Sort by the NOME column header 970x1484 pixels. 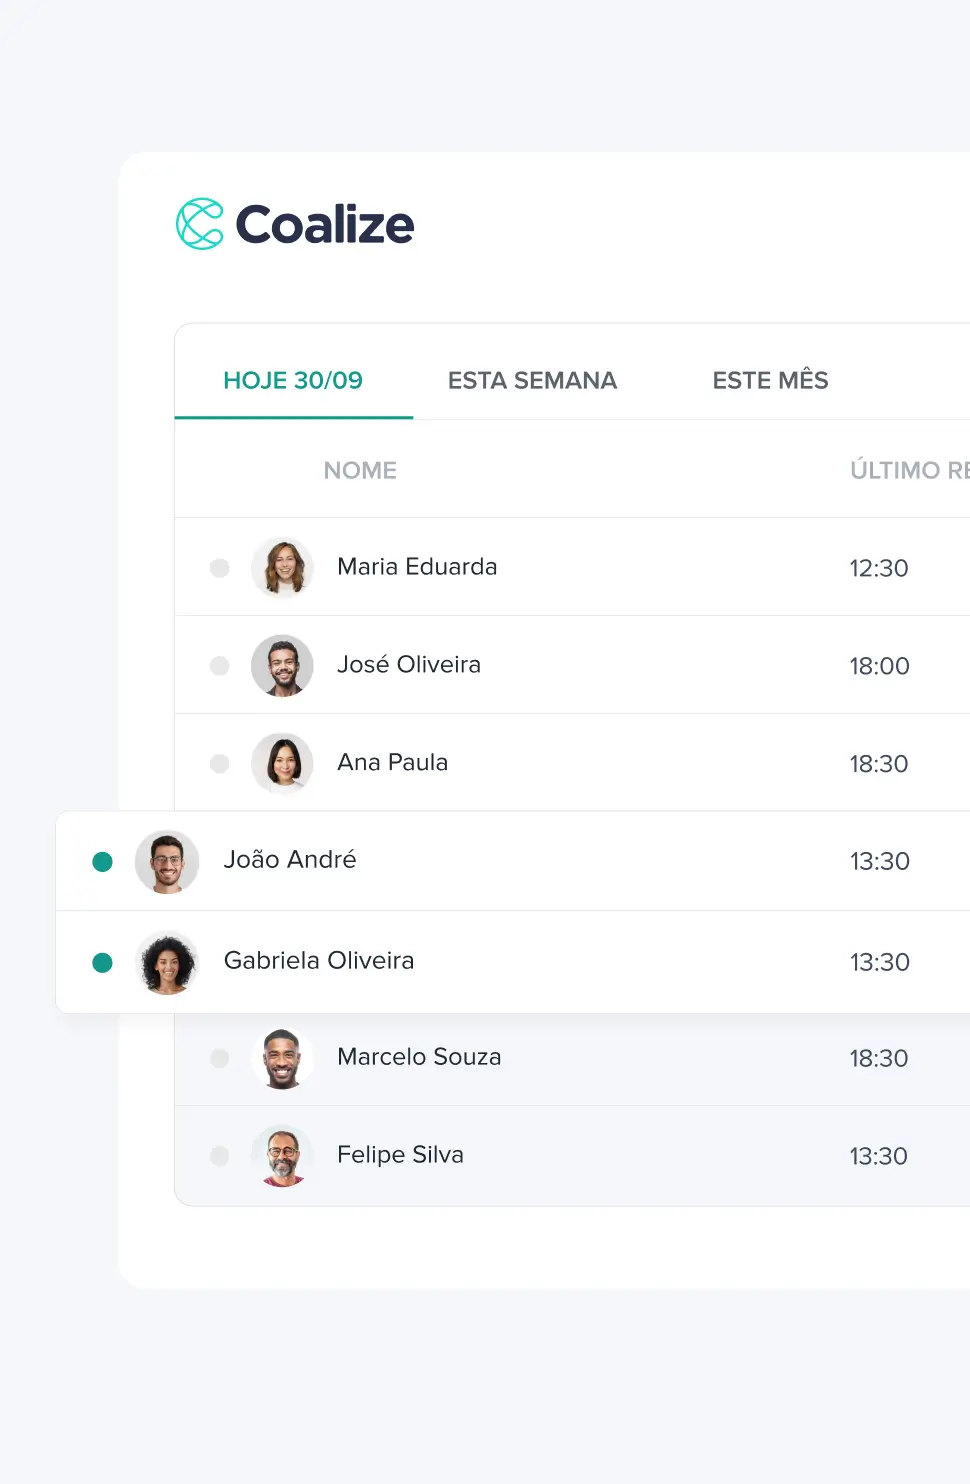click(x=360, y=470)
